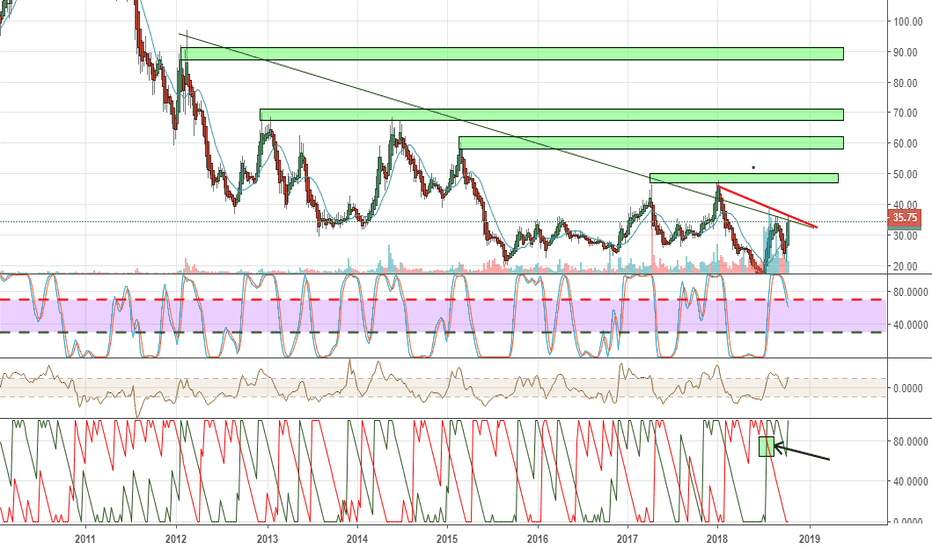Select the 2016 time axis label
Screen dimensions: 932x550
(x=538, y=539)
